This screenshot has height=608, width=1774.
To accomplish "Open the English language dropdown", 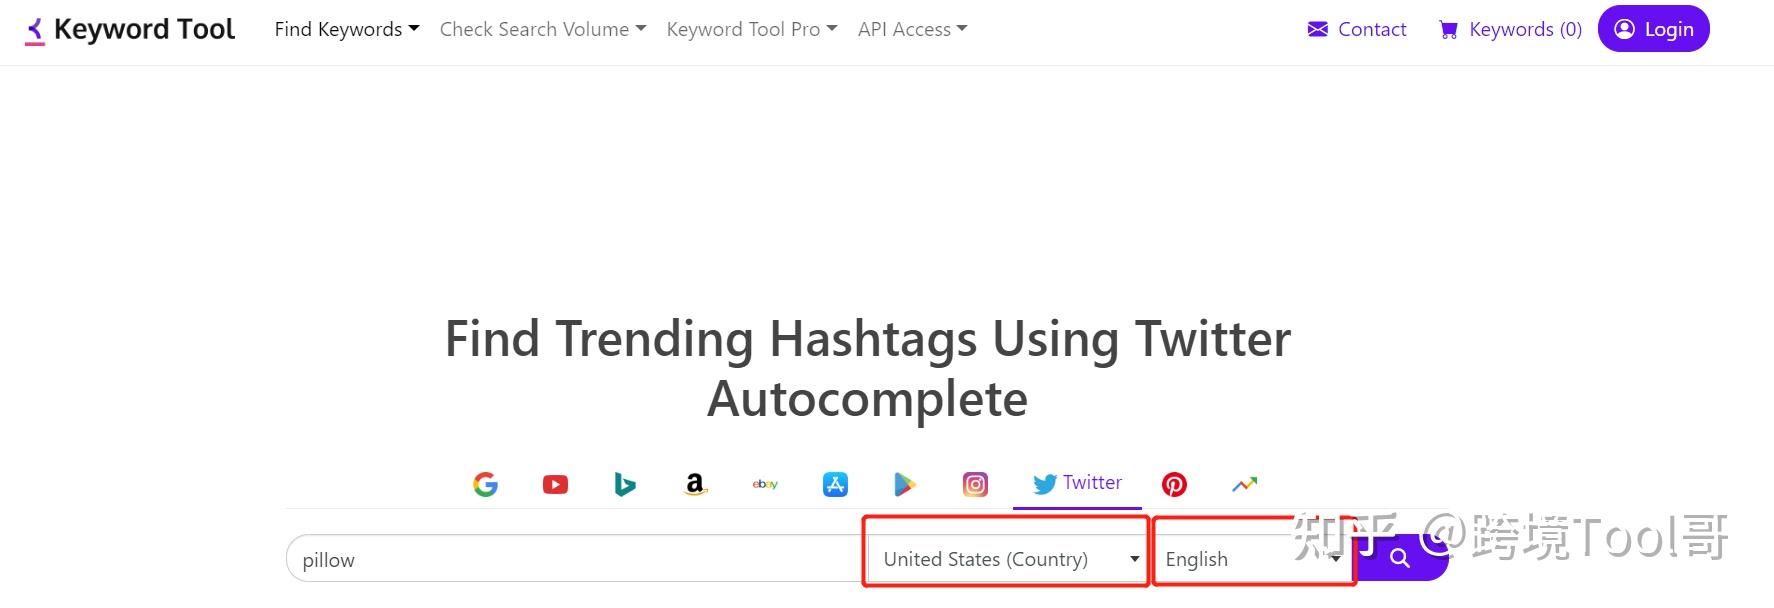I will 1253,559.
